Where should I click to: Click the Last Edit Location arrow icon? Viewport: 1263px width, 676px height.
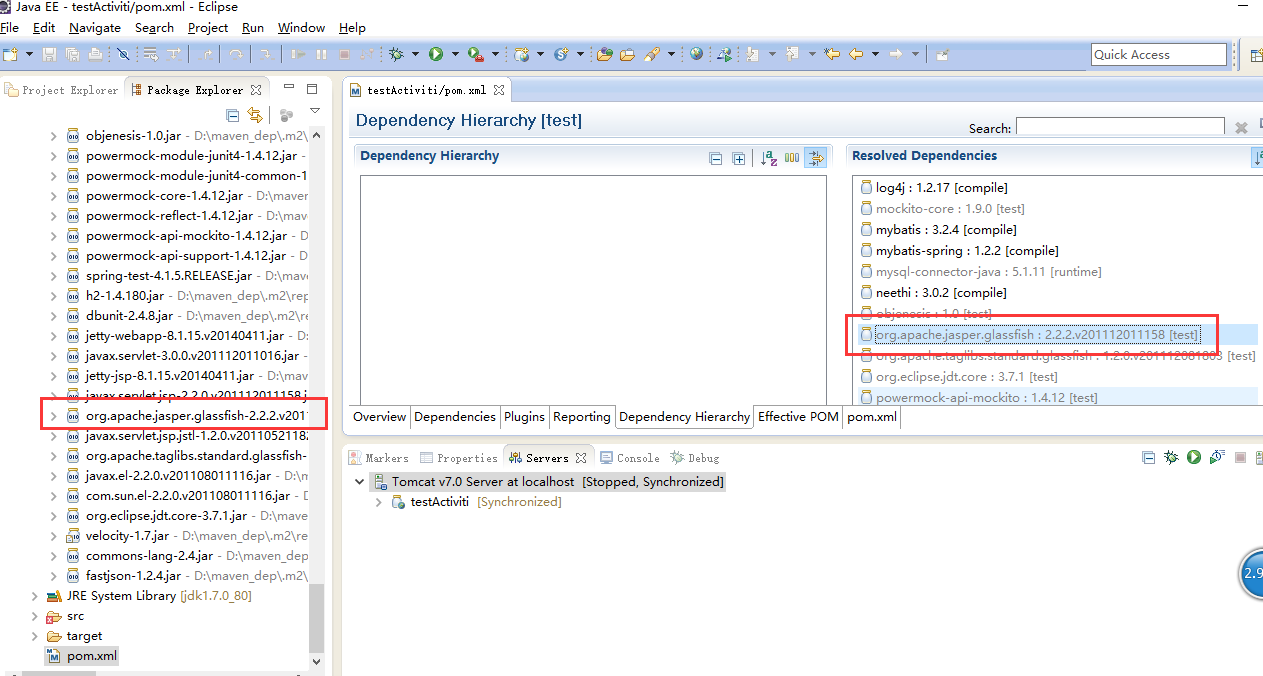[831, 54]
